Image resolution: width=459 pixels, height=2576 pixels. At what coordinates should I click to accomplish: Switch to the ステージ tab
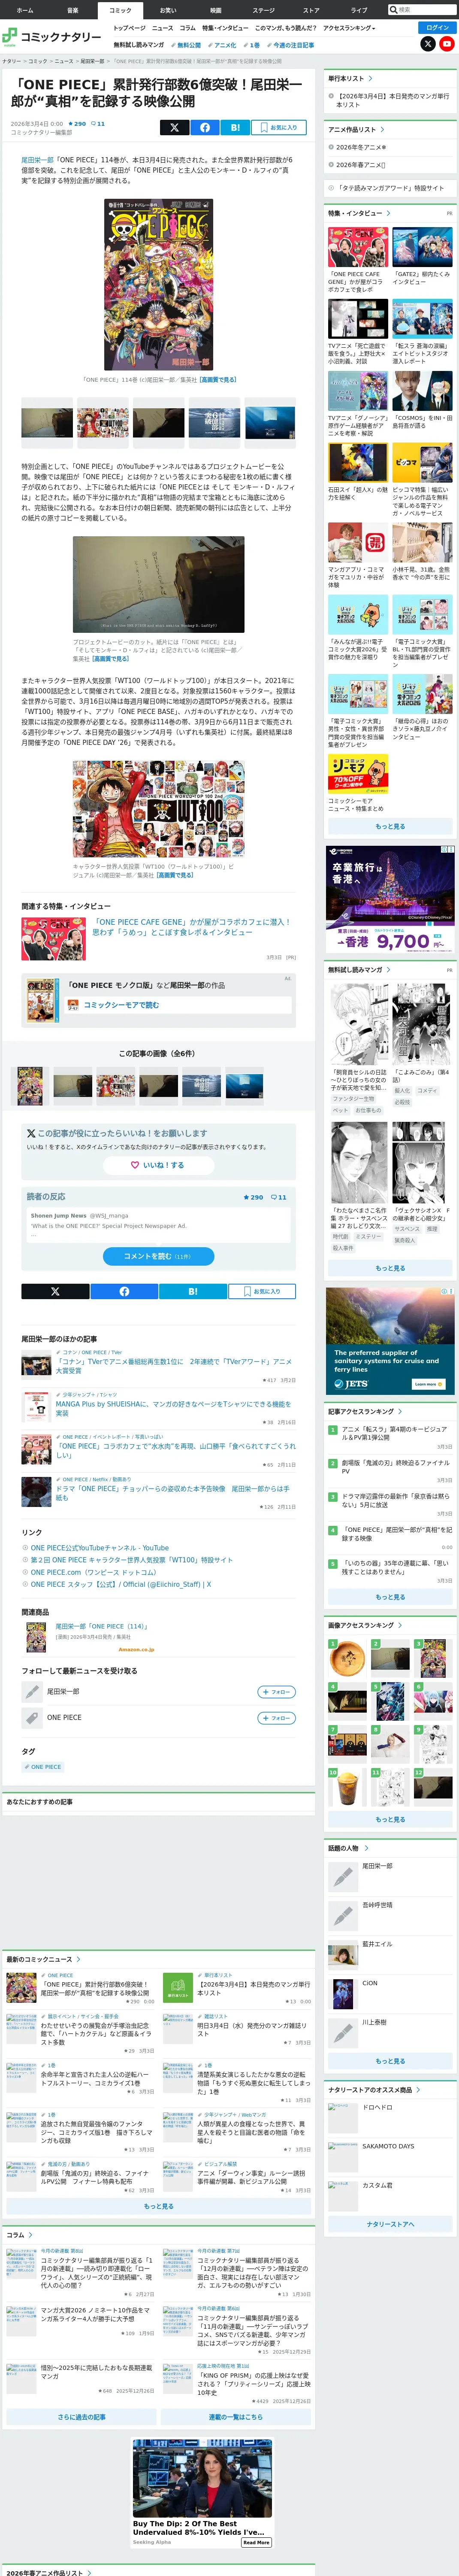pyautogui.click(x=263, y=10)
